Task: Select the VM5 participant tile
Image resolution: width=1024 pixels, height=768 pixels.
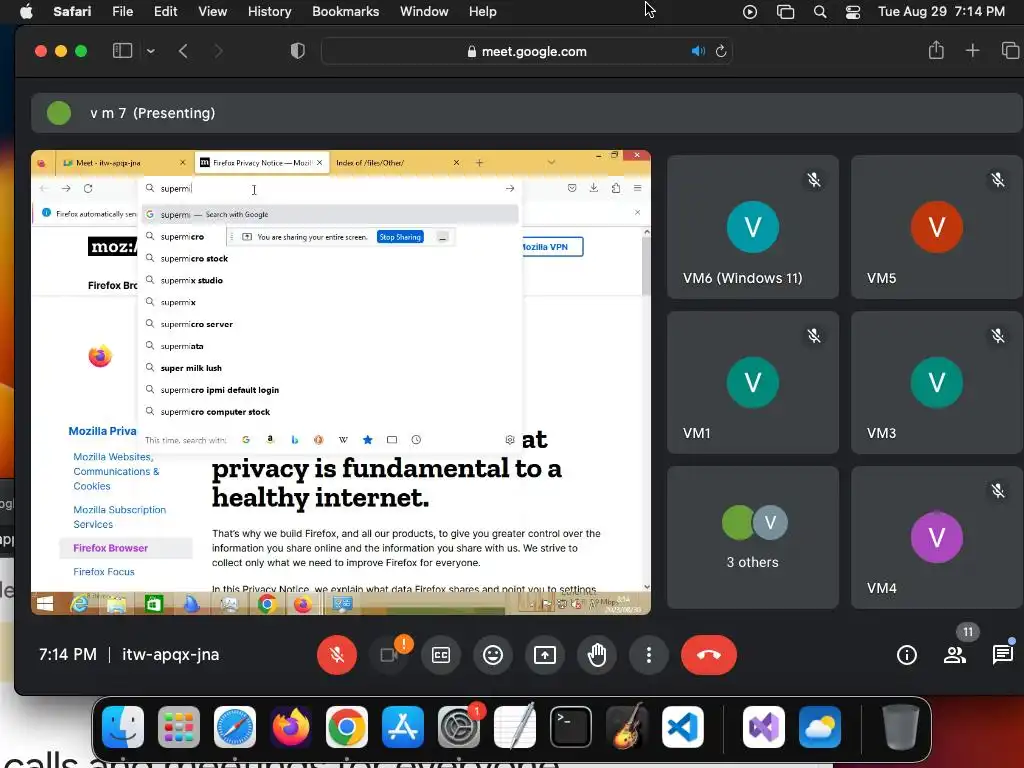Action: [x=937, y=227]
